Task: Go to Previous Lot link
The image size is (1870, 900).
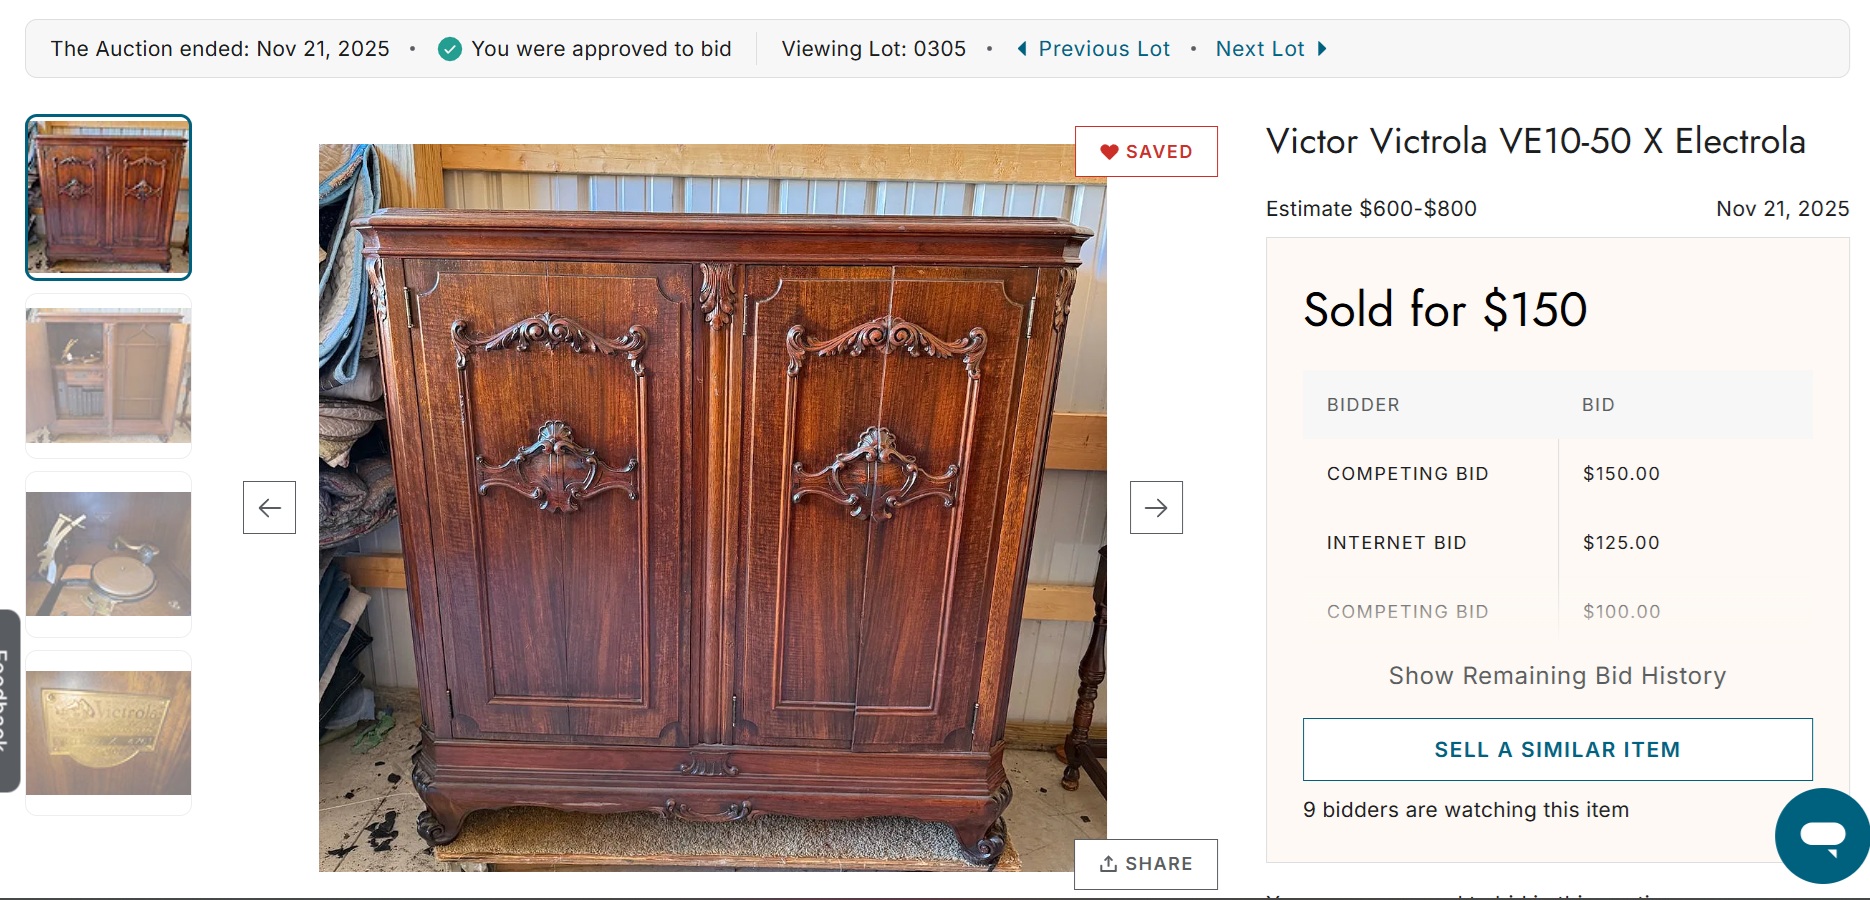Action: point(1104,49)
